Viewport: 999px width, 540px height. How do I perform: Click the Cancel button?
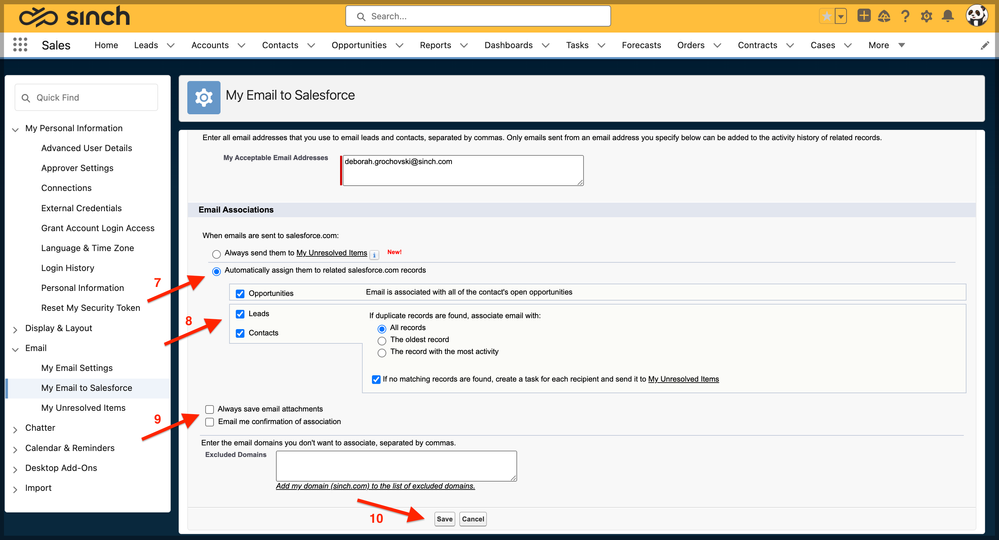473,519
